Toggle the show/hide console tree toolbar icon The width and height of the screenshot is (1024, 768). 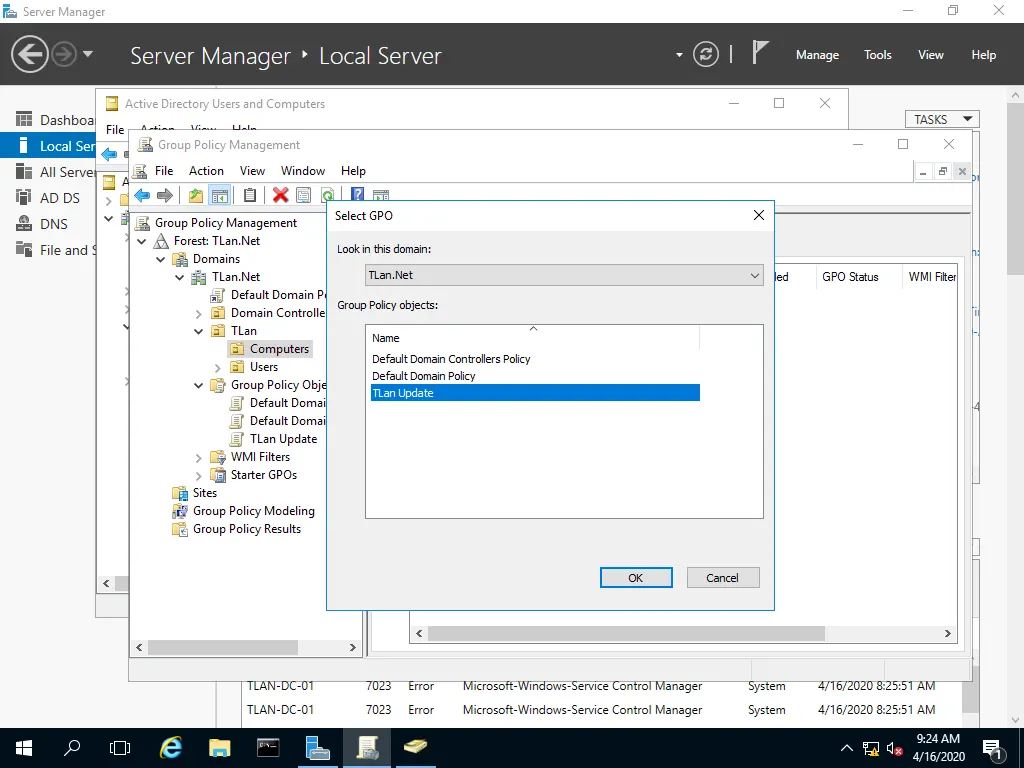219,195
